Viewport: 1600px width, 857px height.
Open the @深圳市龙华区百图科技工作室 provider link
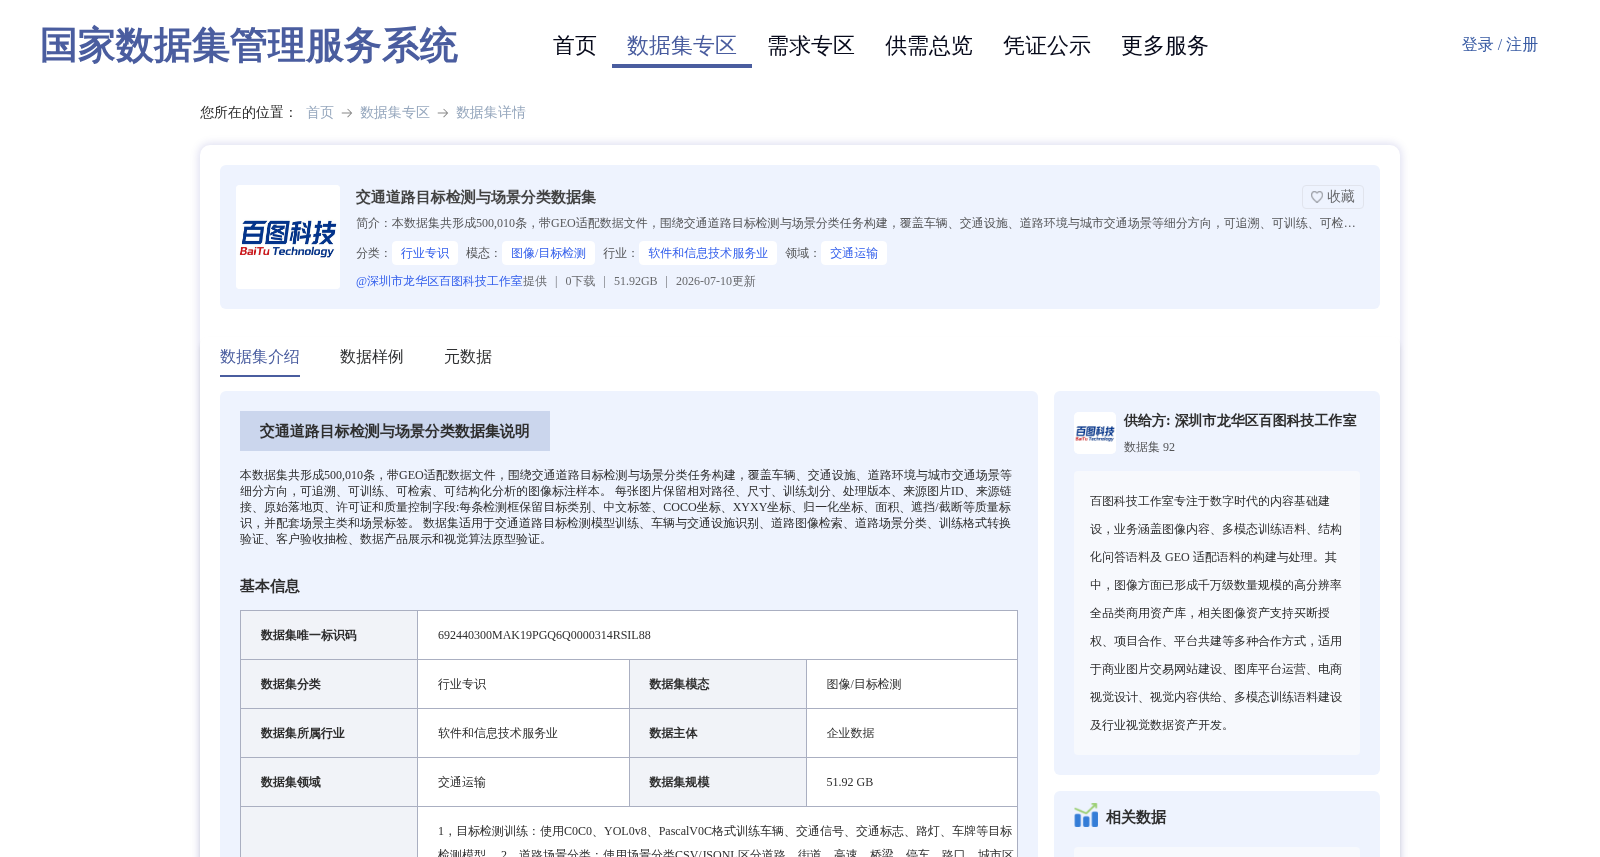point(439,281)
